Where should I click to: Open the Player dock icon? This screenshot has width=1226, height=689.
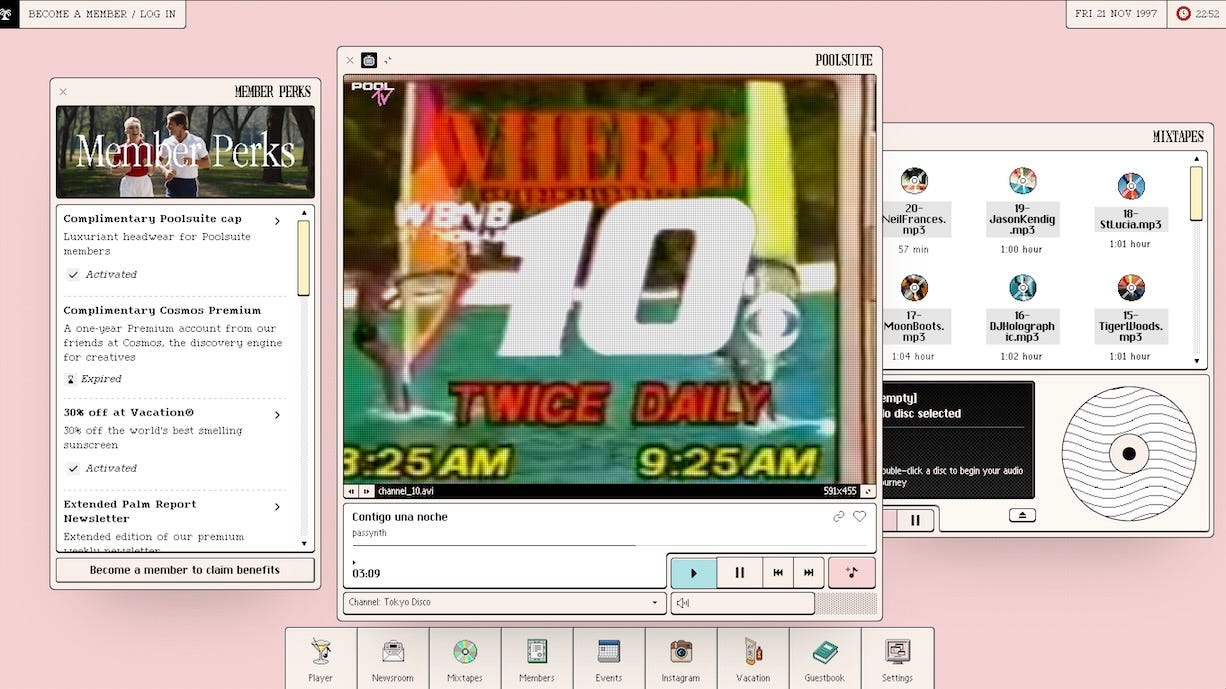(321, 658)
